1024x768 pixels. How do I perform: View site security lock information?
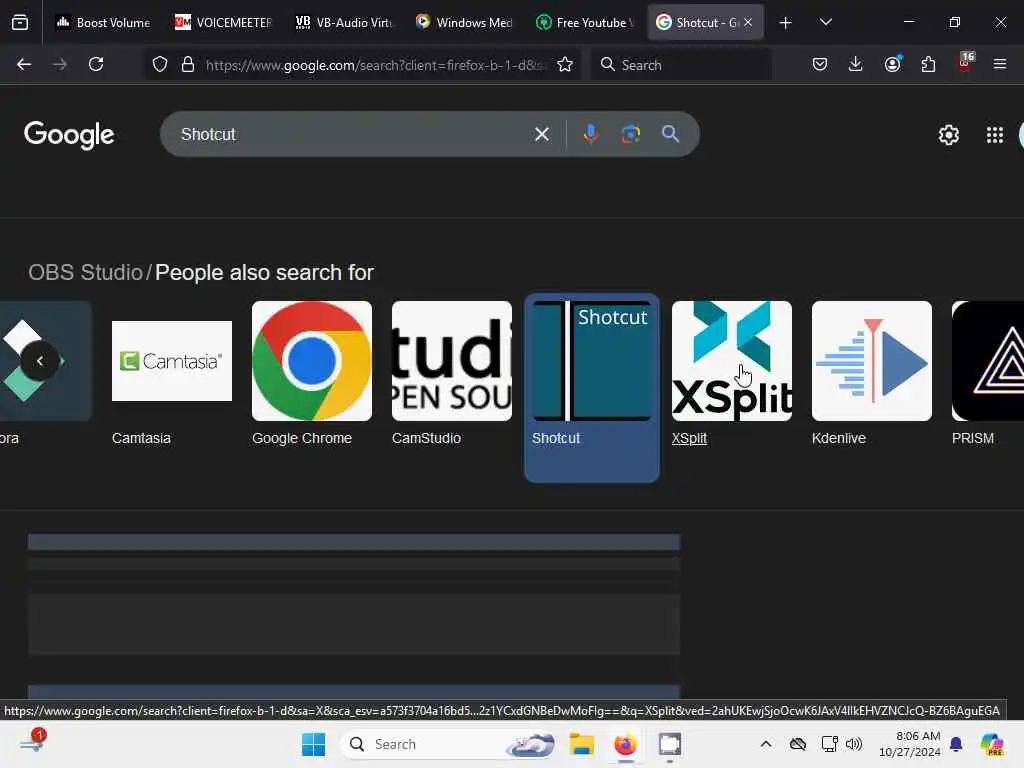[188, 64]
